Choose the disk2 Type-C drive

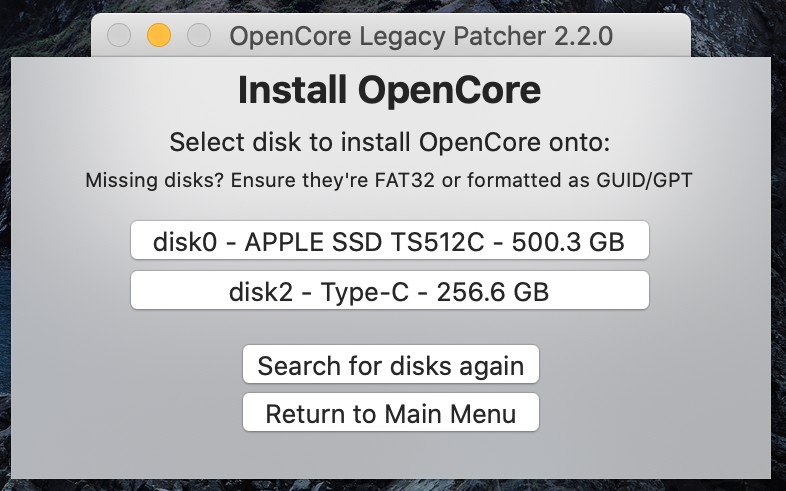[x=389, y=291]
